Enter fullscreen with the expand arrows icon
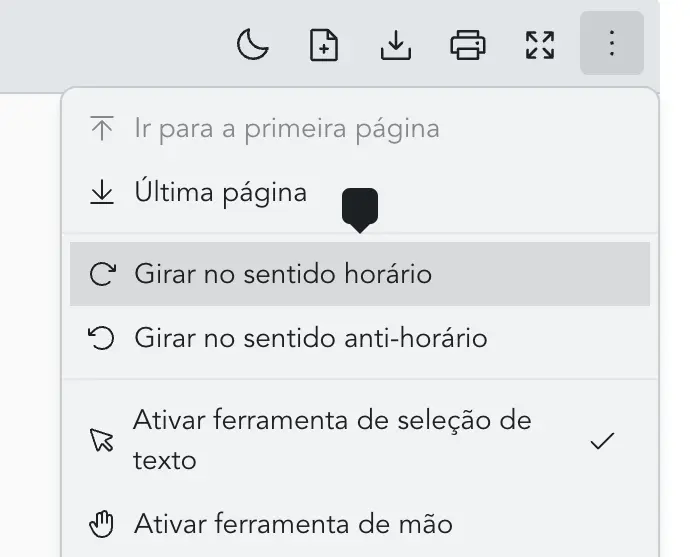Viewport: 690px width, 557px height. (x=540, y=45)
